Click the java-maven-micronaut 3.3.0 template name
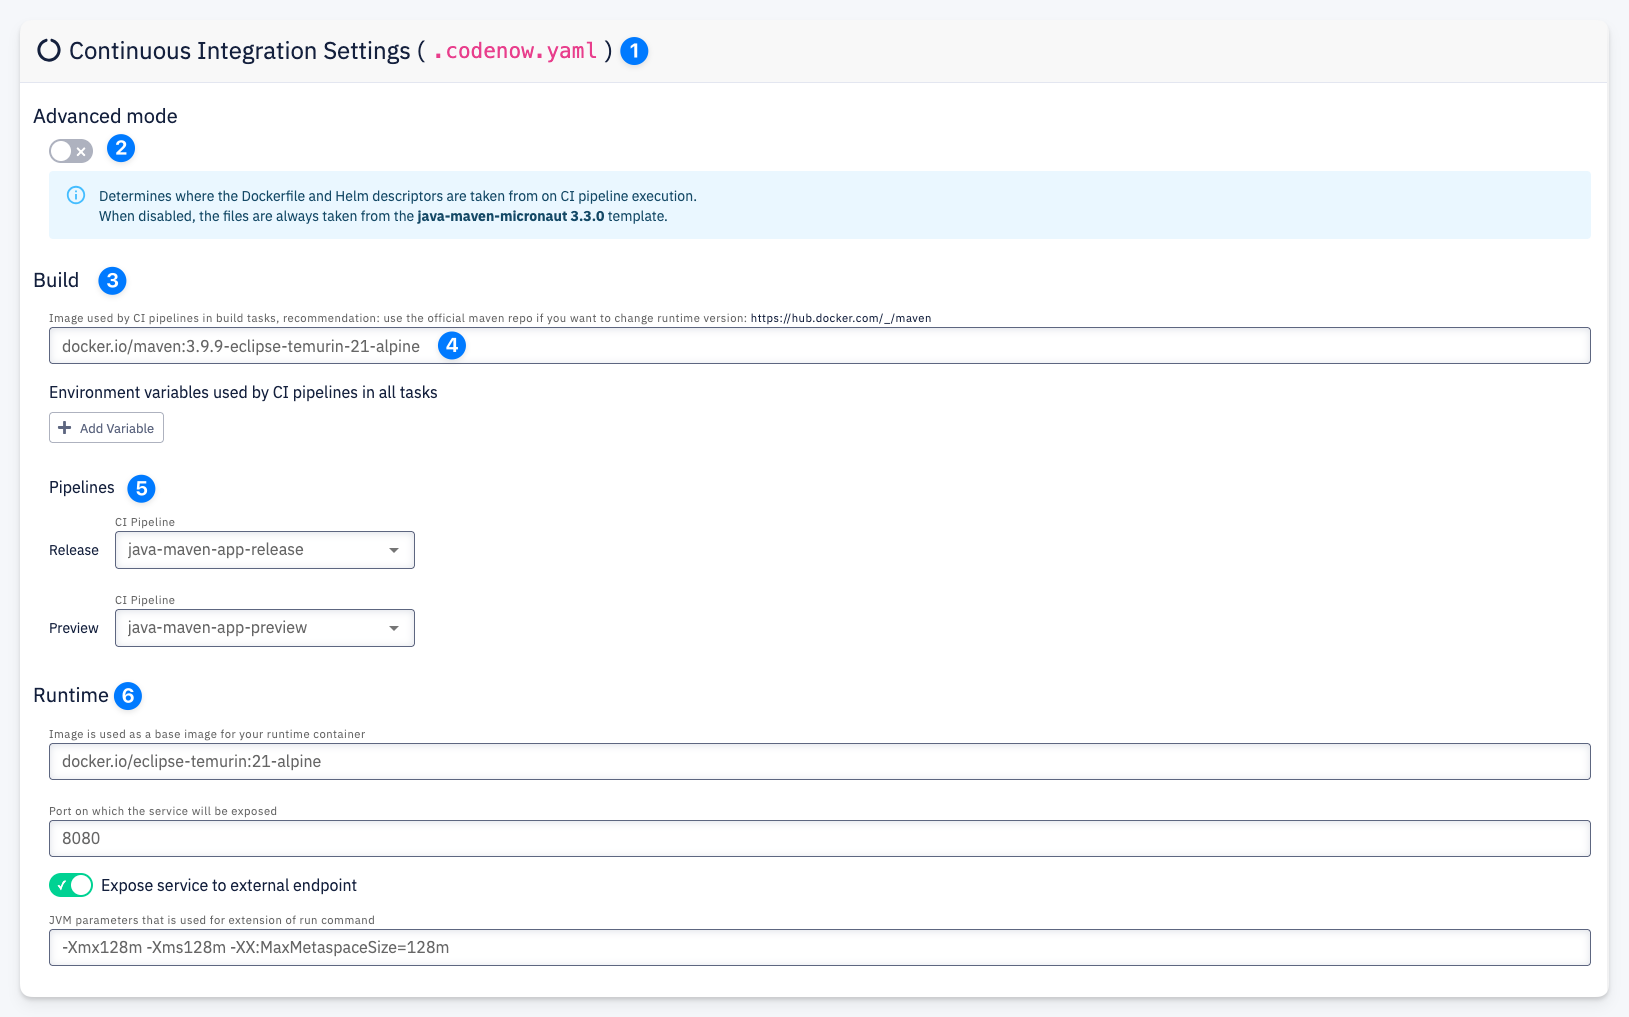The width and height of the screenshot is (1629, 1017). point(511,216)
